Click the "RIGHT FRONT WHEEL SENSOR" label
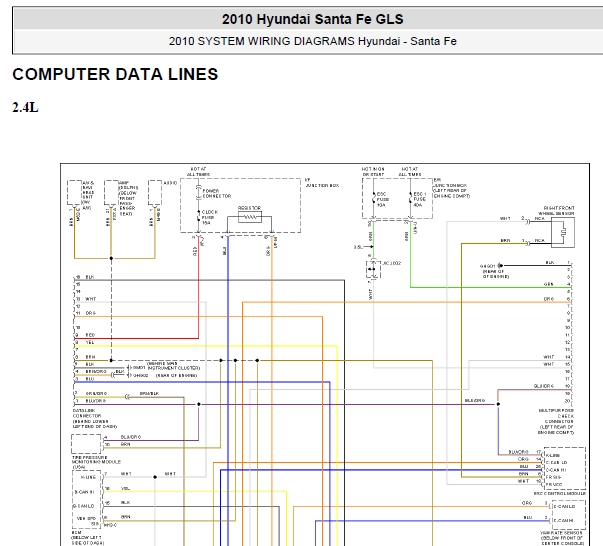The width and height of the screenshot is (603, 546). (558, 210)
